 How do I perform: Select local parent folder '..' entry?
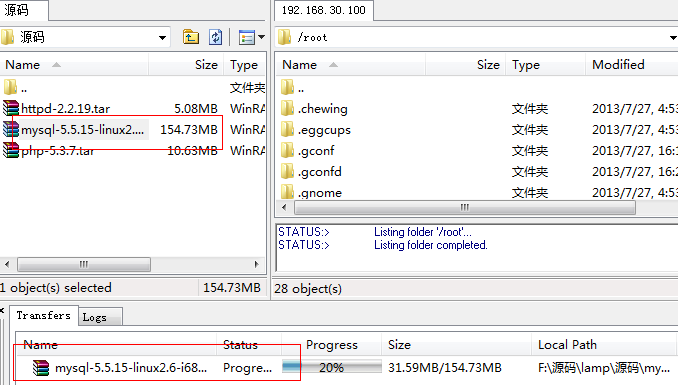[x=16, y=88]
